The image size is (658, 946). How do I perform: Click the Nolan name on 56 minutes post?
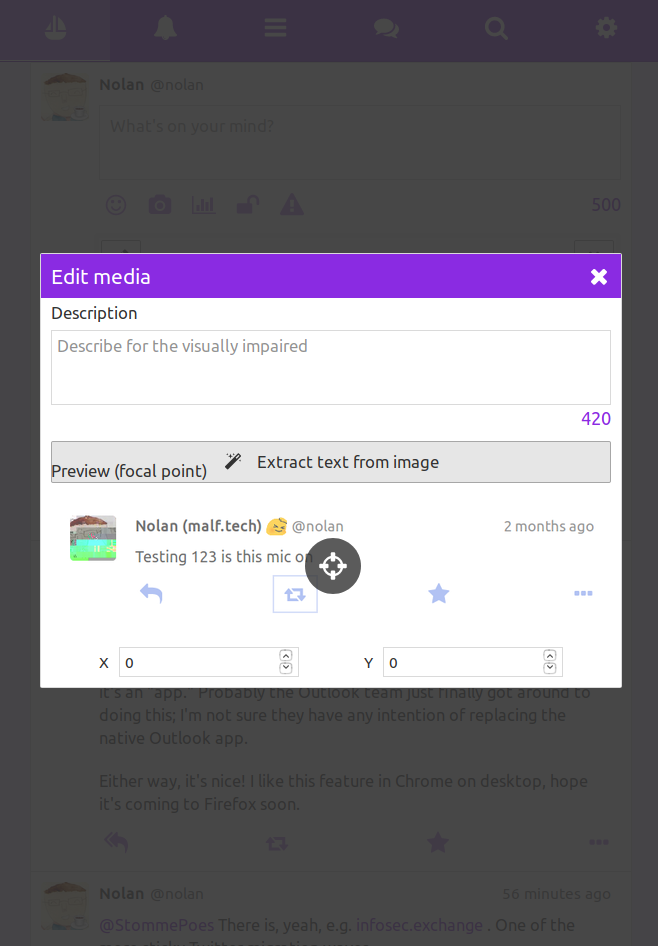pyautogui.click(x=121, y=894)
